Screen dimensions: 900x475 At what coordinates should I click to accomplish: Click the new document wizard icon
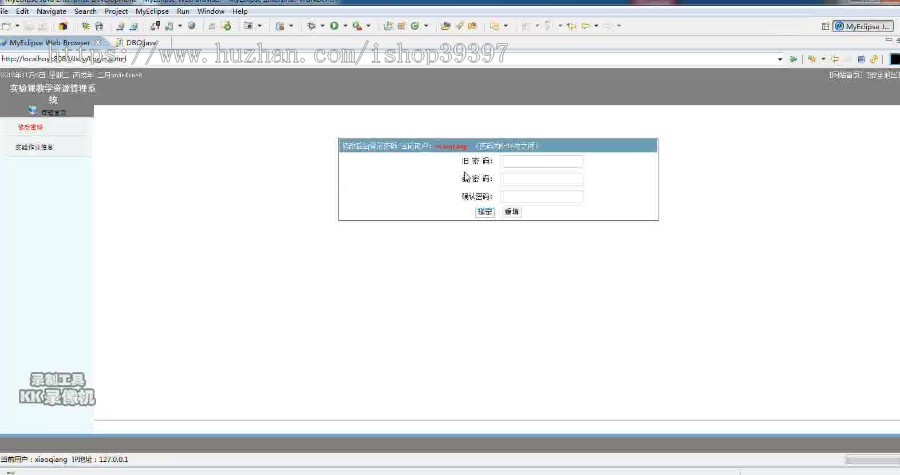click(280, 26)
